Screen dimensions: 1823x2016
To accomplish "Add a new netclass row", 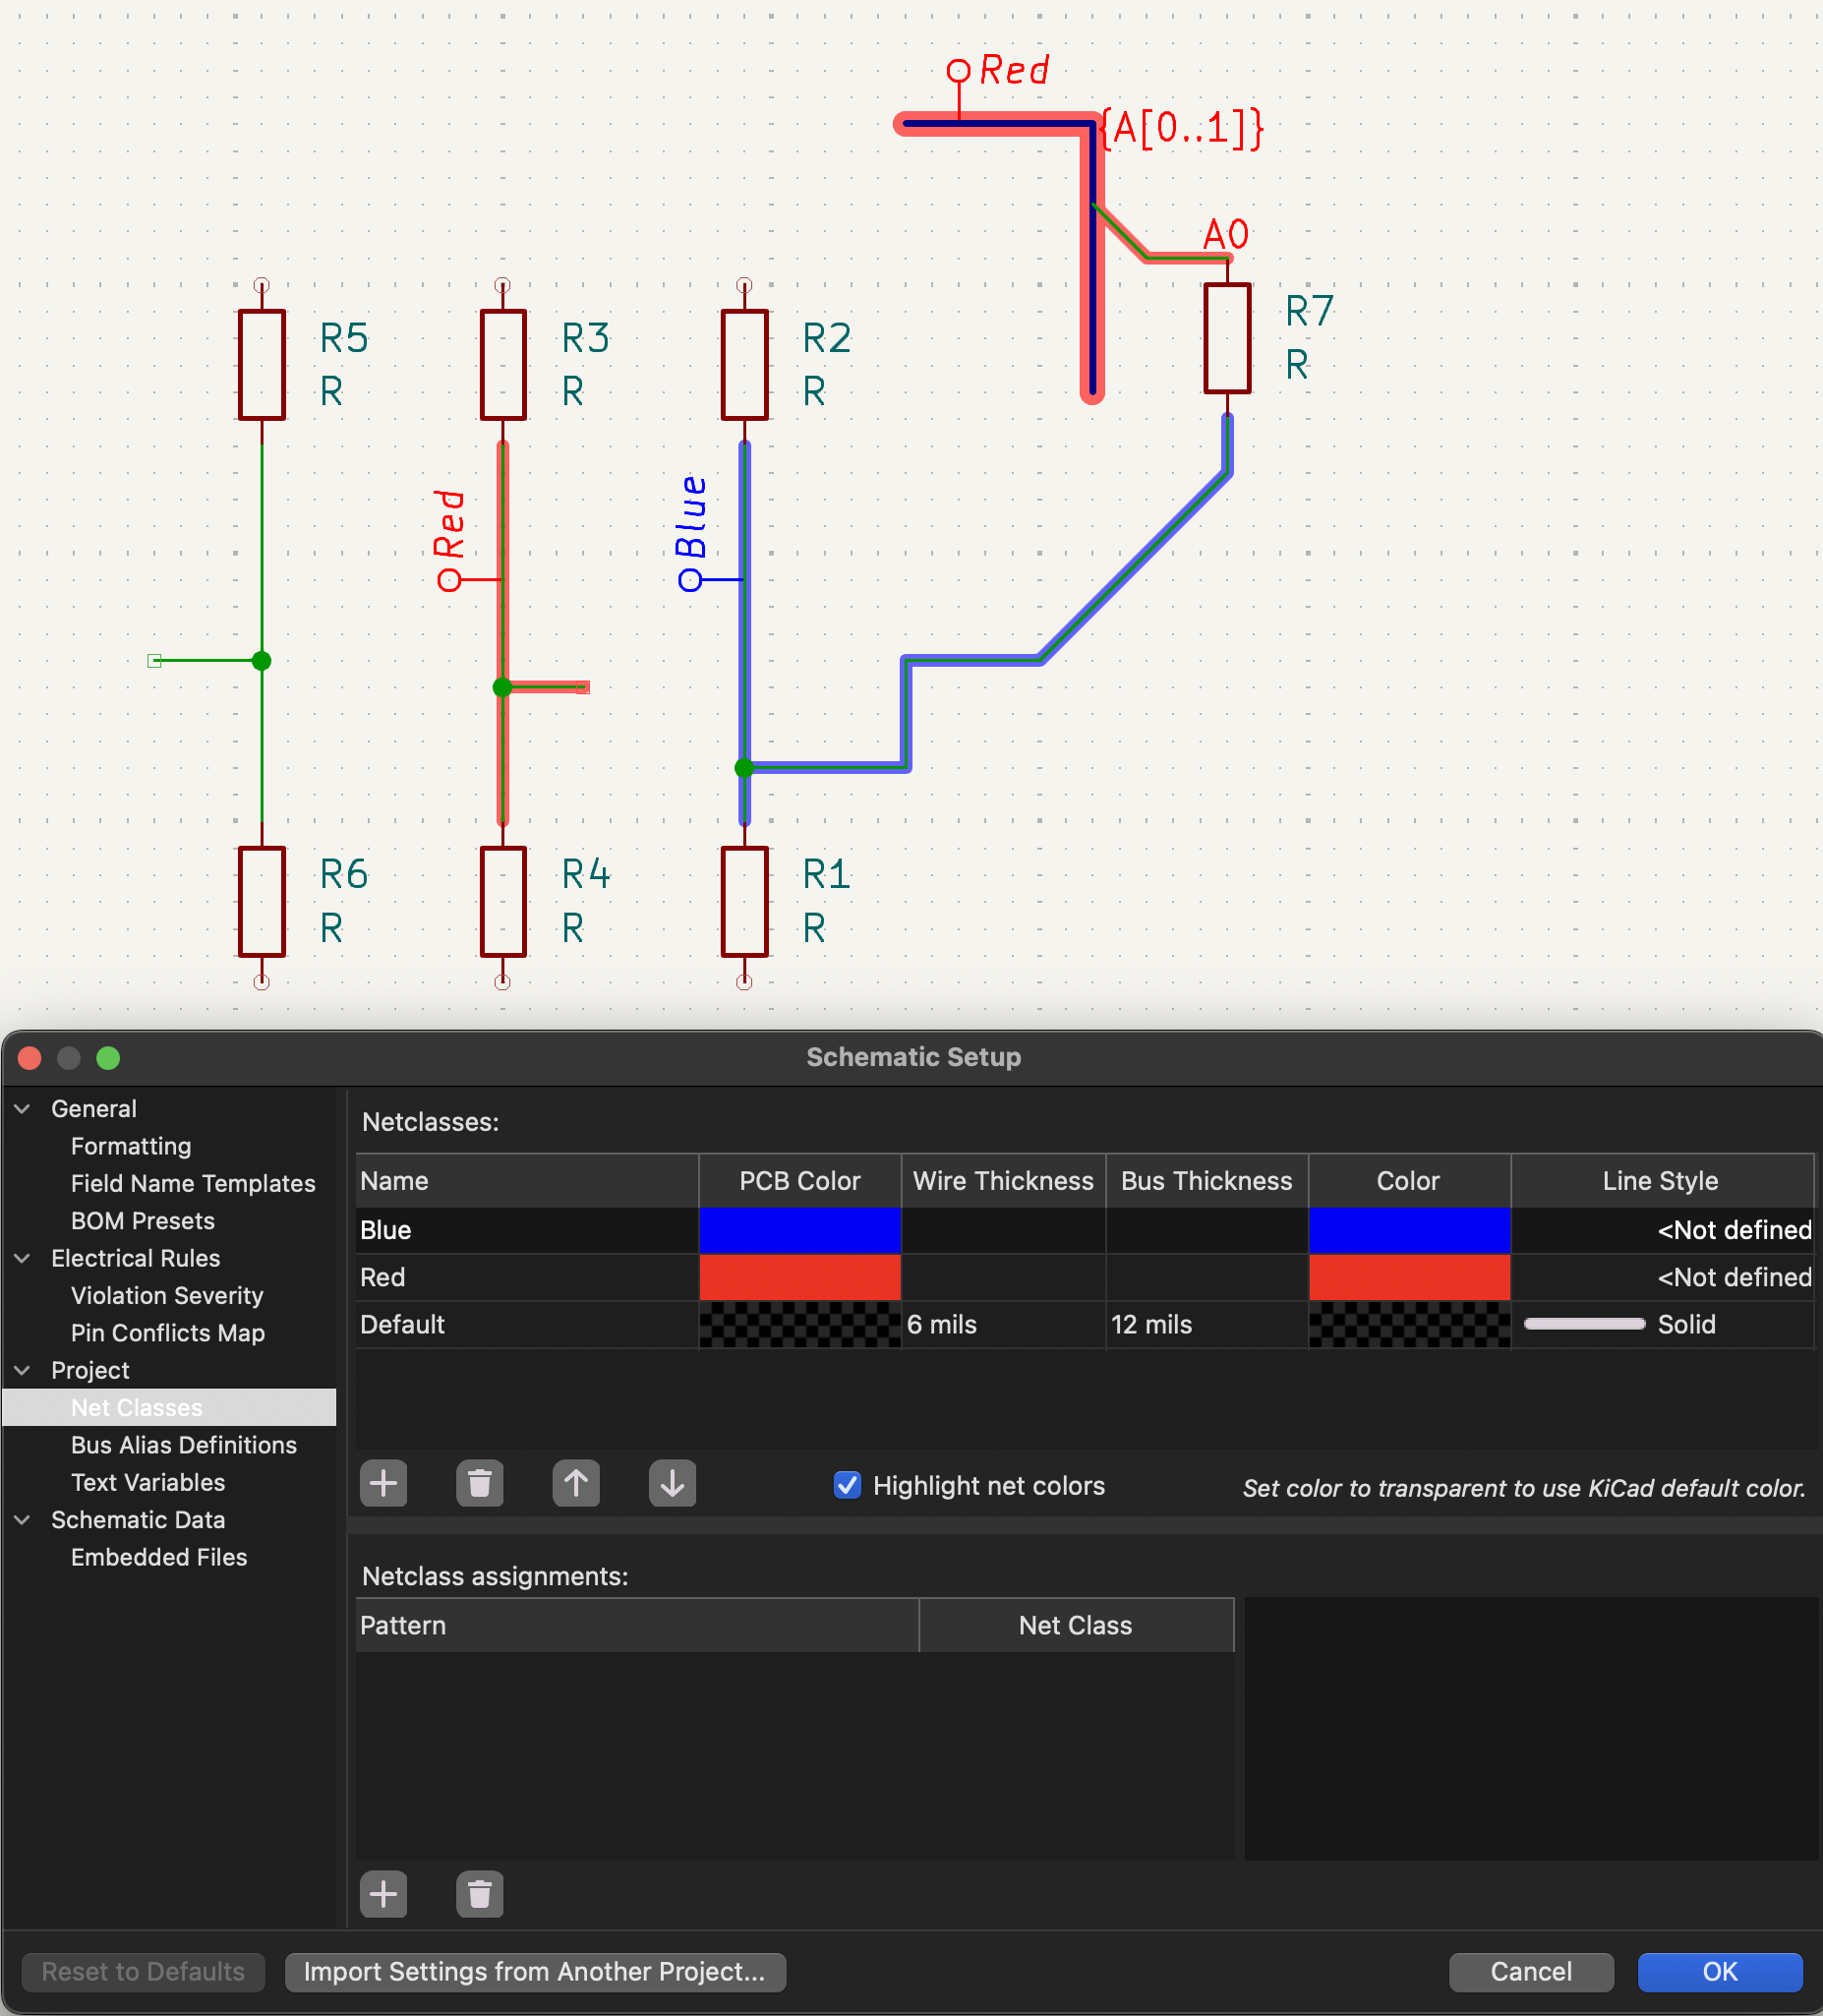I will tap(383, 1483).
